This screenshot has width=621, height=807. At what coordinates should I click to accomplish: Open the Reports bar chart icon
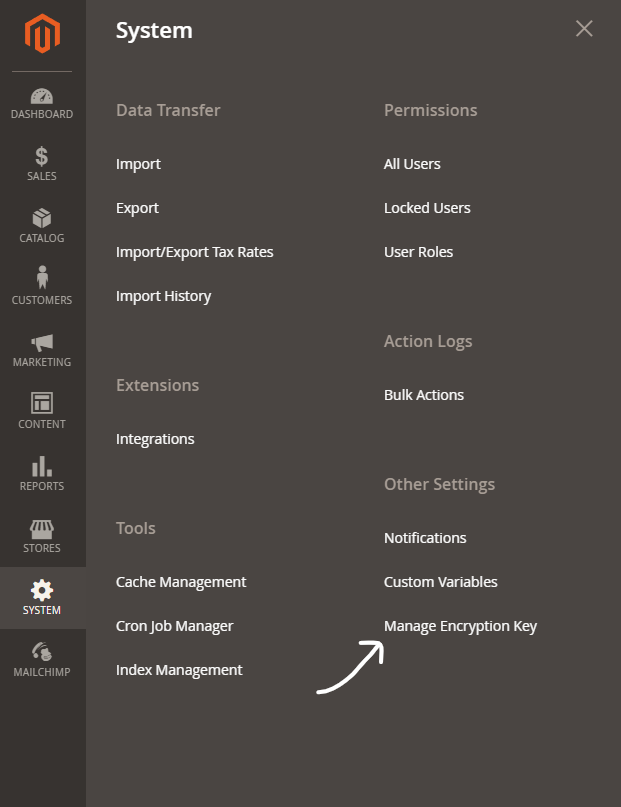click(42, 466)
